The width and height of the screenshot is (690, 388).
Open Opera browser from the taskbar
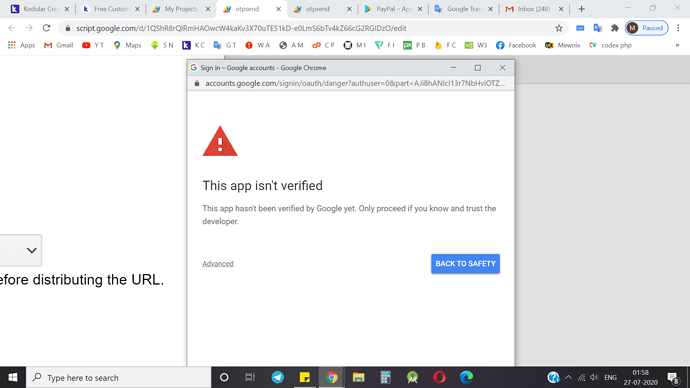pyautogui.click(x=439, y=377)
